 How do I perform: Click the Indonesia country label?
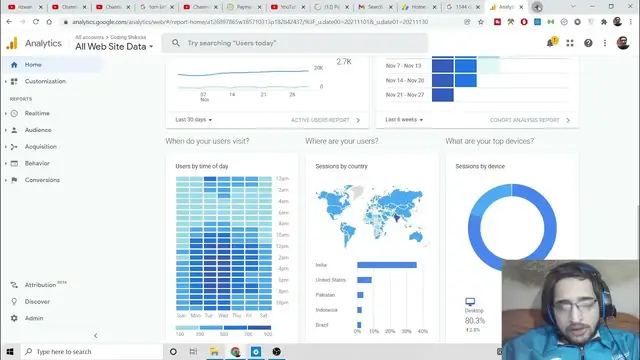click(326, 310)
